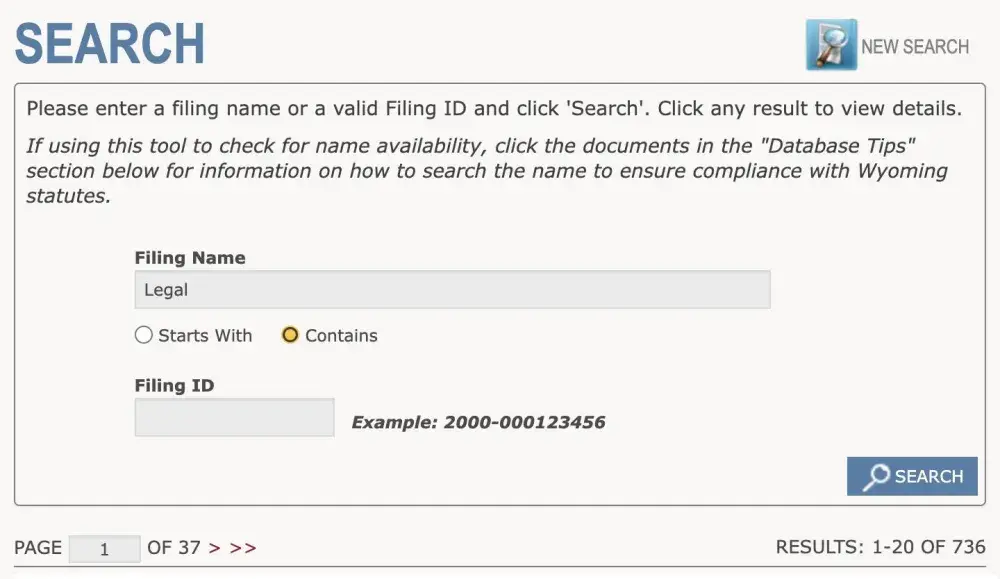
Task: Go to next page with single arrow
Action: (x=213, y=548)
